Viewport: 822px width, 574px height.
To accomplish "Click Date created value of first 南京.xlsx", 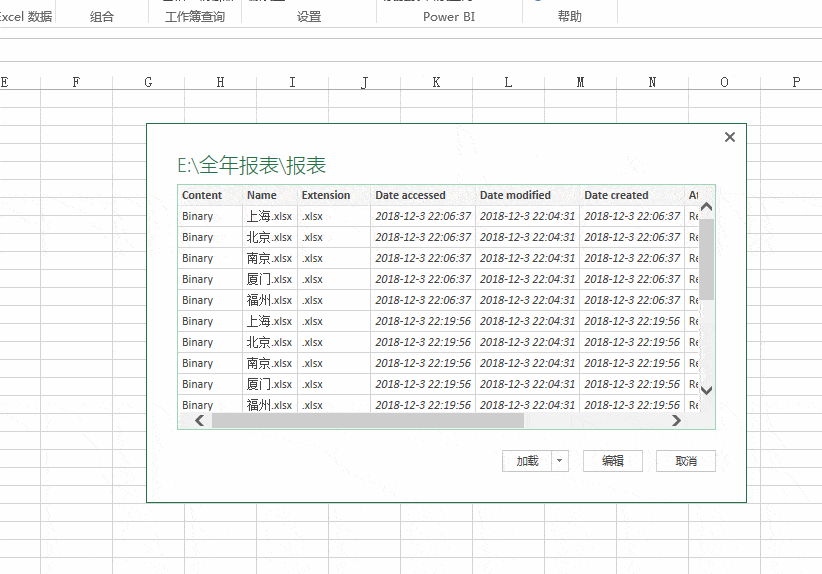I will [x=632, y=258].
